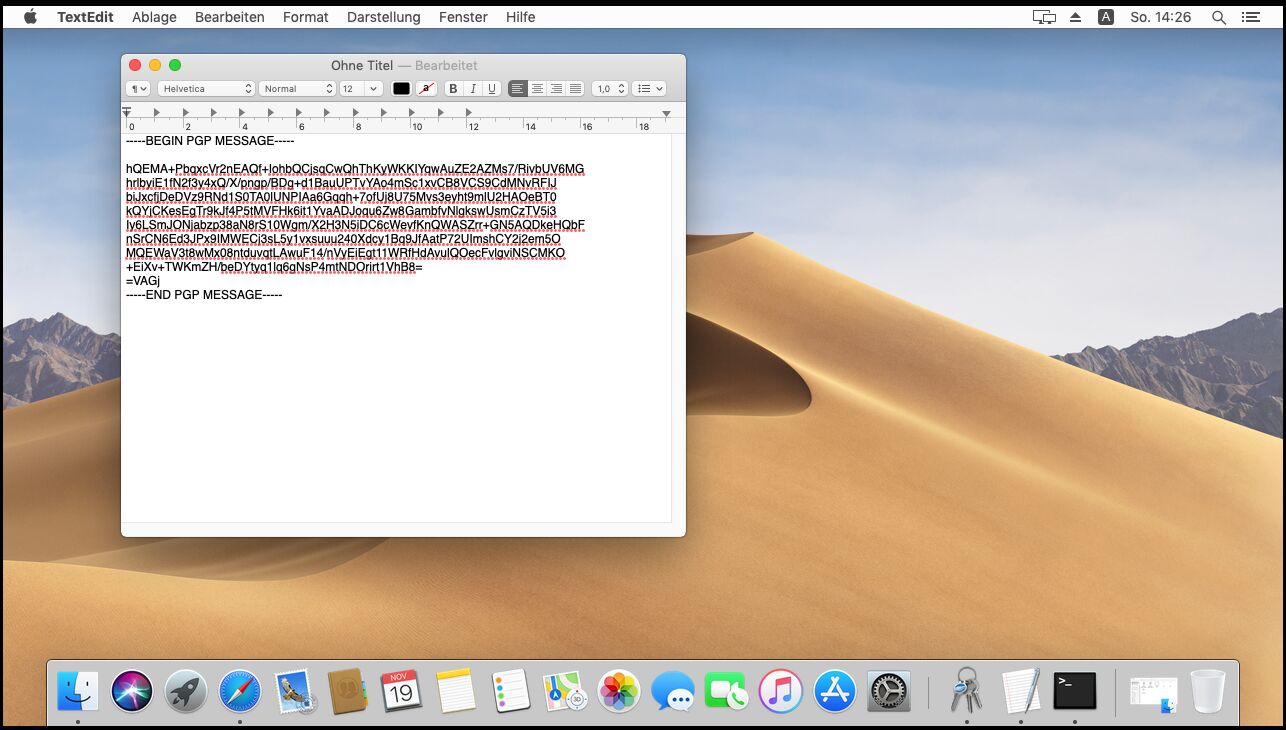
Task: Open the Darstellung menu
Action: click(384, 17)
